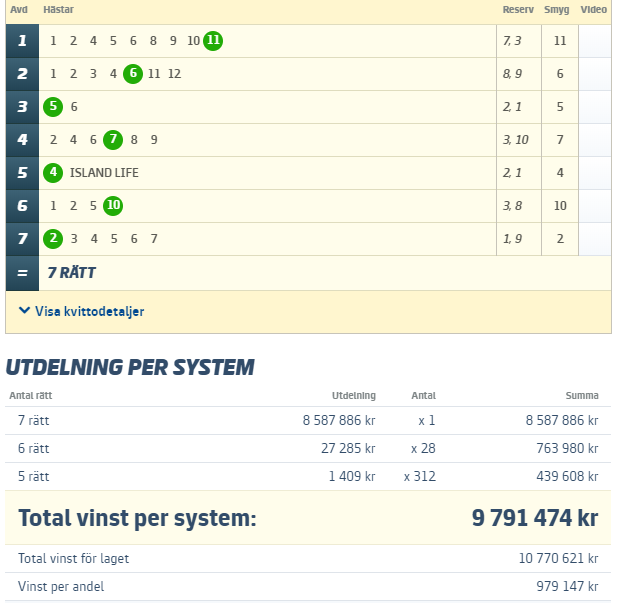Click count x 28 for 6 rätt
Screen dimensions: 618x603
(423, 449)
